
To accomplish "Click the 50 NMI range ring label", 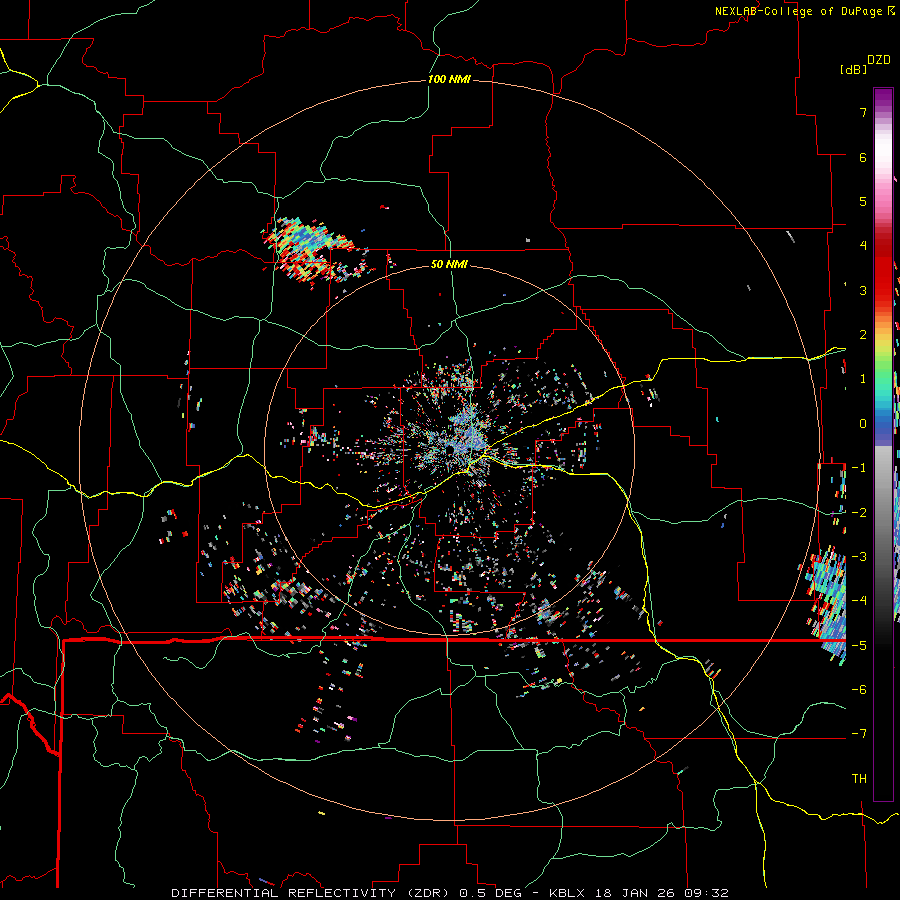I will tap(449, 264).
